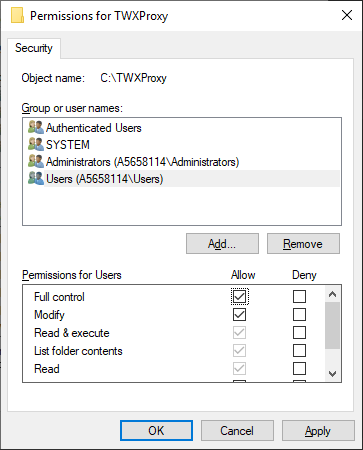This screenshot has width=363, height=450.
Task: Click the permissions list scroll up arrow
Action: coord(332,294)
